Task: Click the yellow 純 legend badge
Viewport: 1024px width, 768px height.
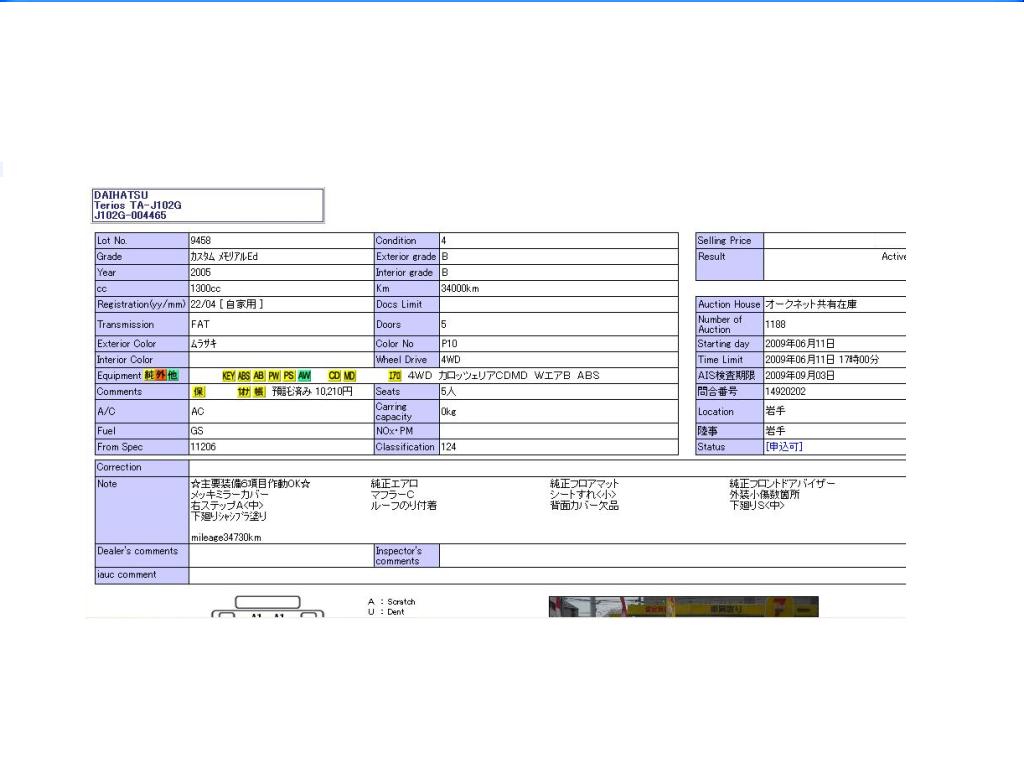Action: click(150, 376)
